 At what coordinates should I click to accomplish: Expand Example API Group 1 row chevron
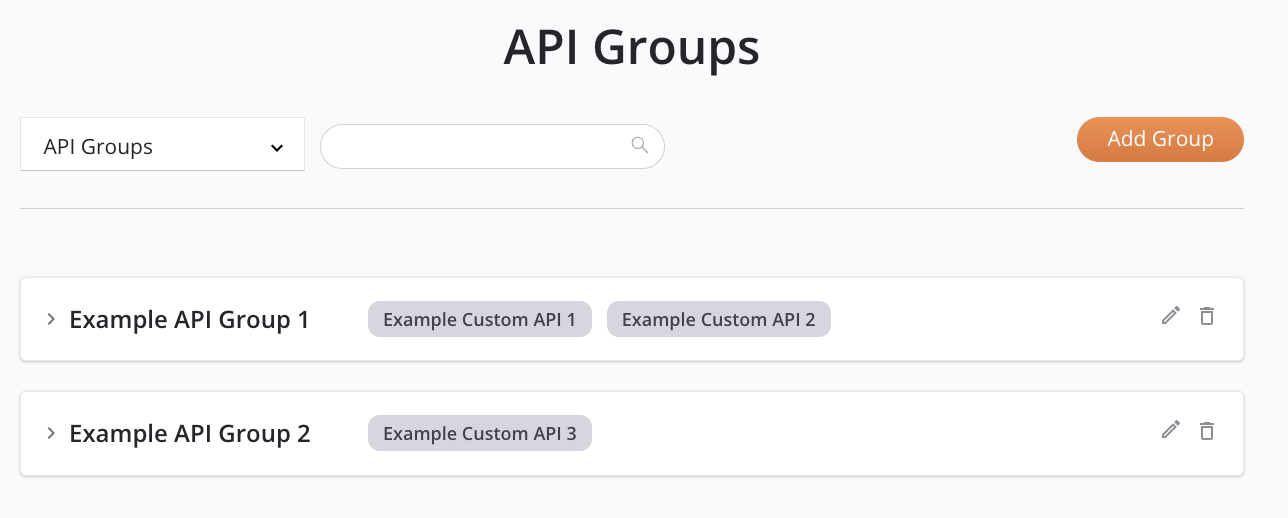click(50, 319)
